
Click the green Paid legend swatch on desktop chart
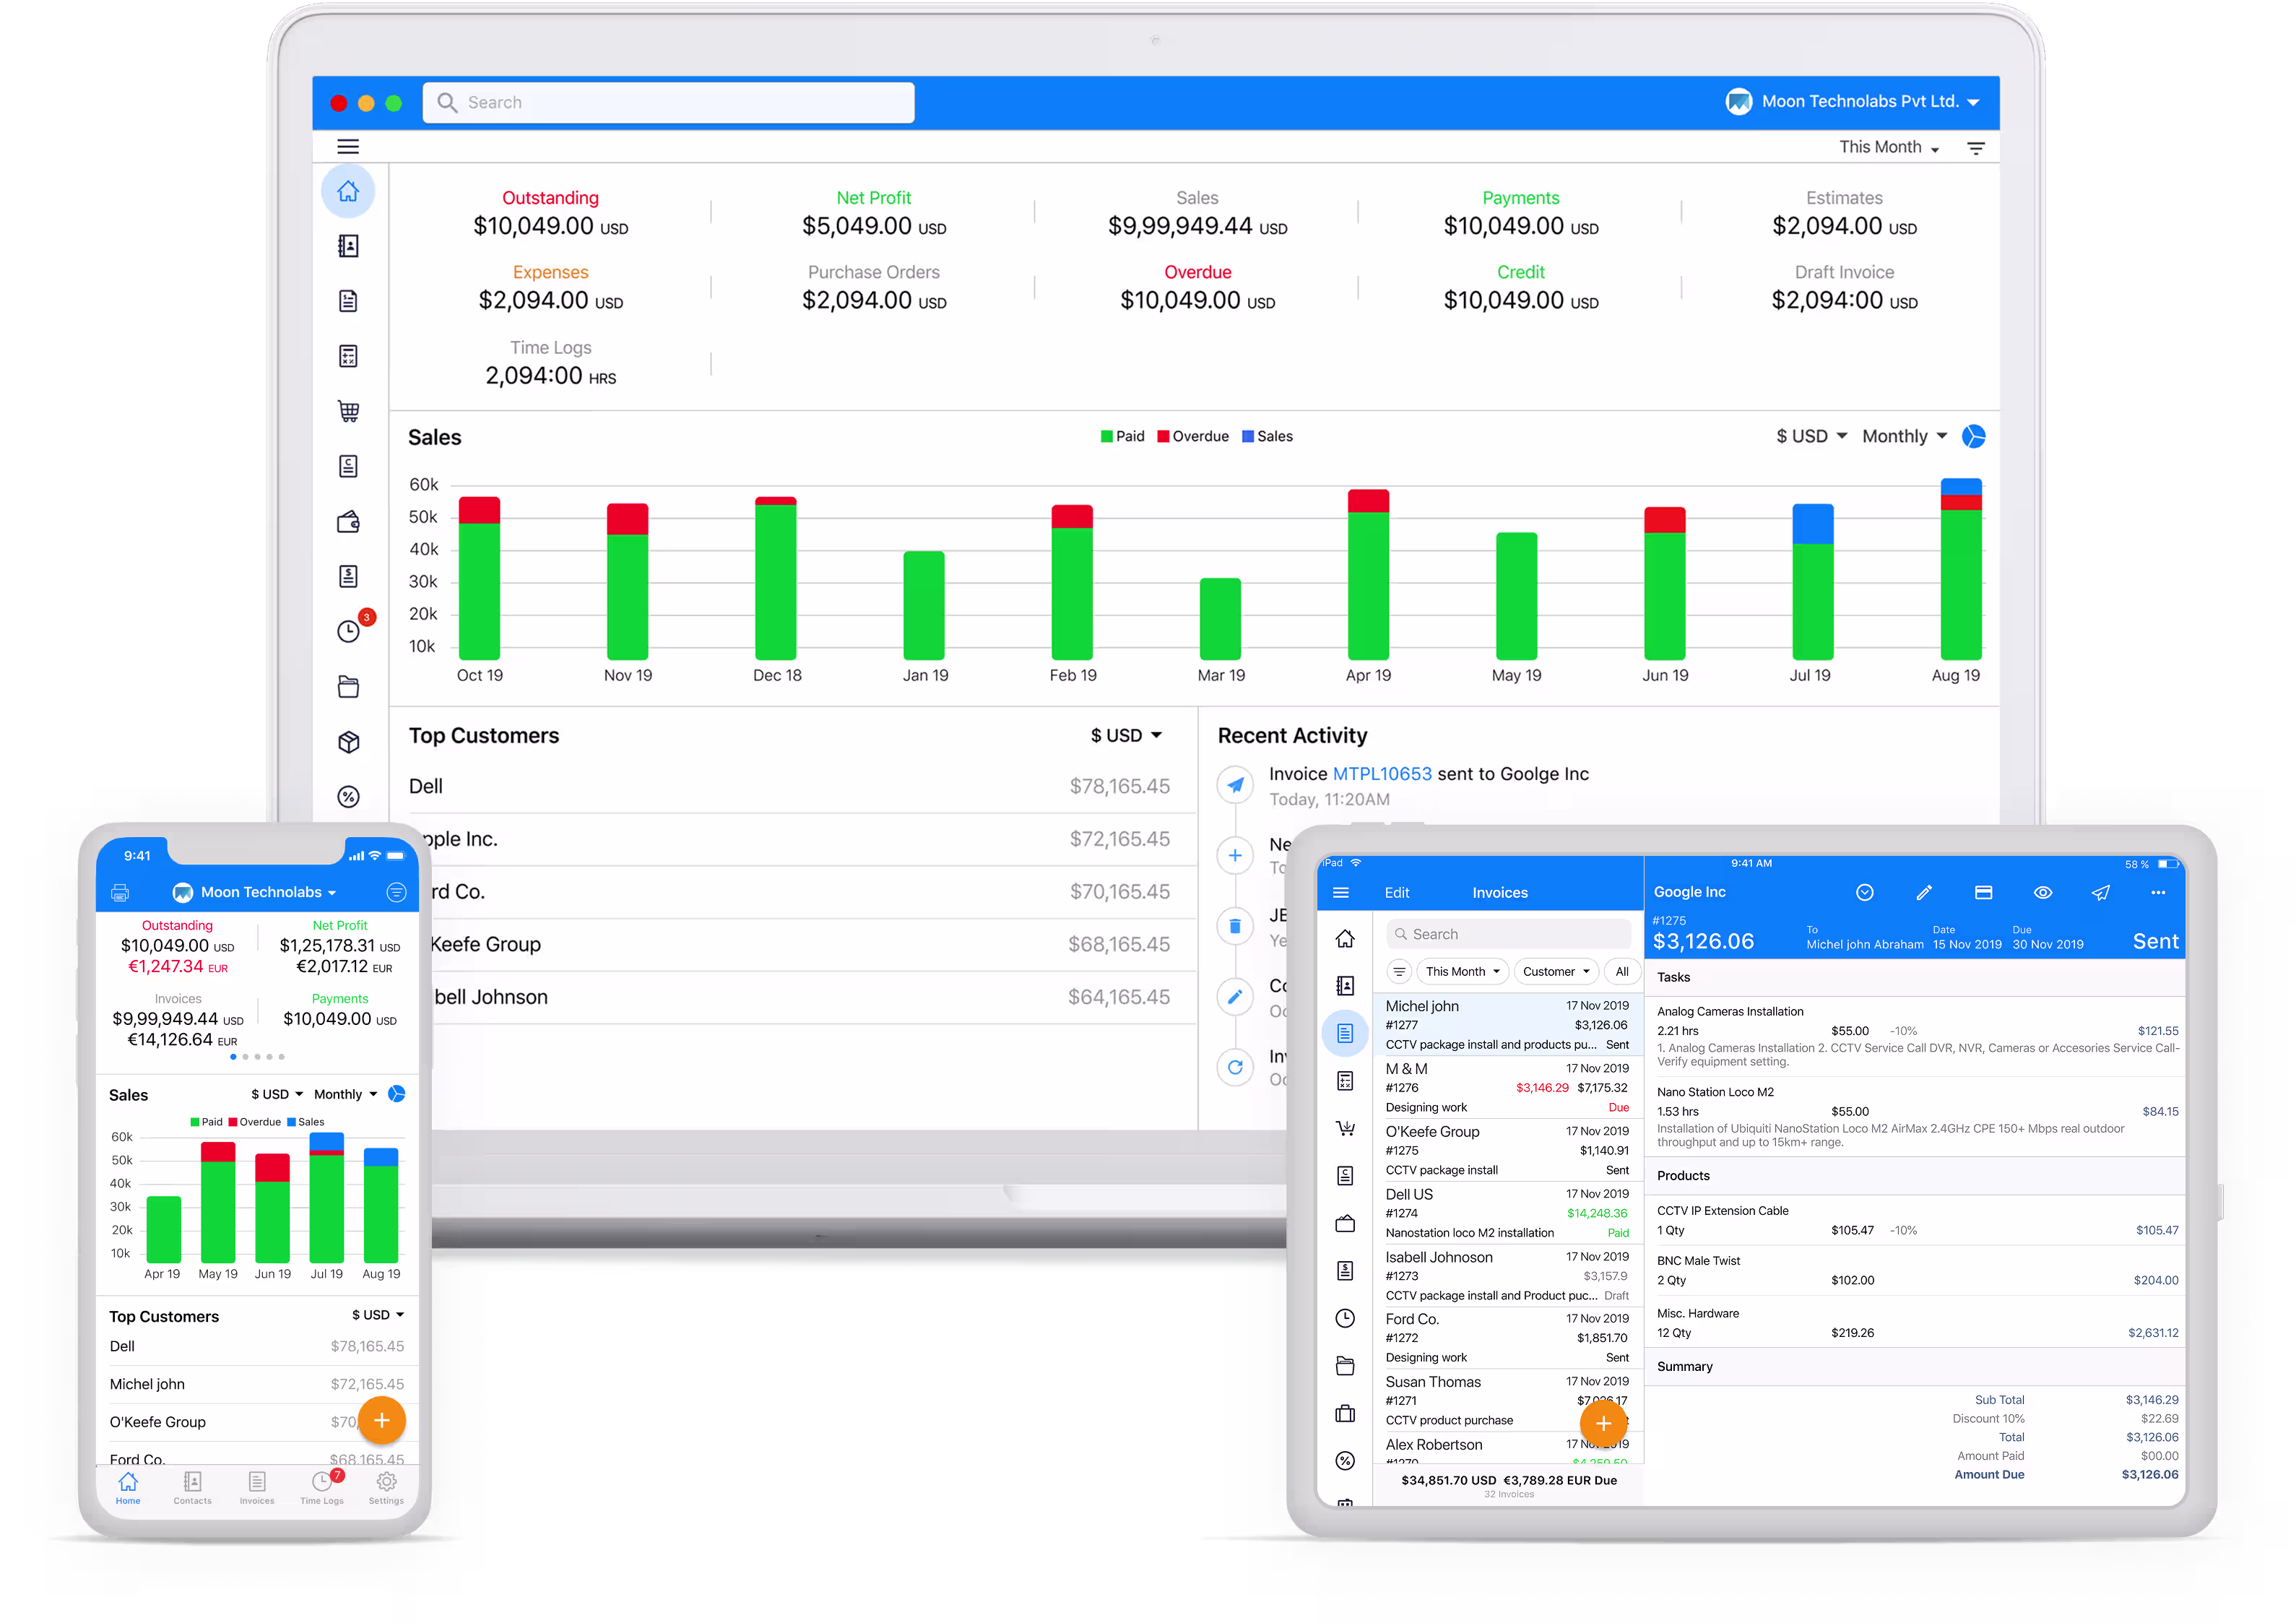pyautogui.click(x=1106, y=437)
